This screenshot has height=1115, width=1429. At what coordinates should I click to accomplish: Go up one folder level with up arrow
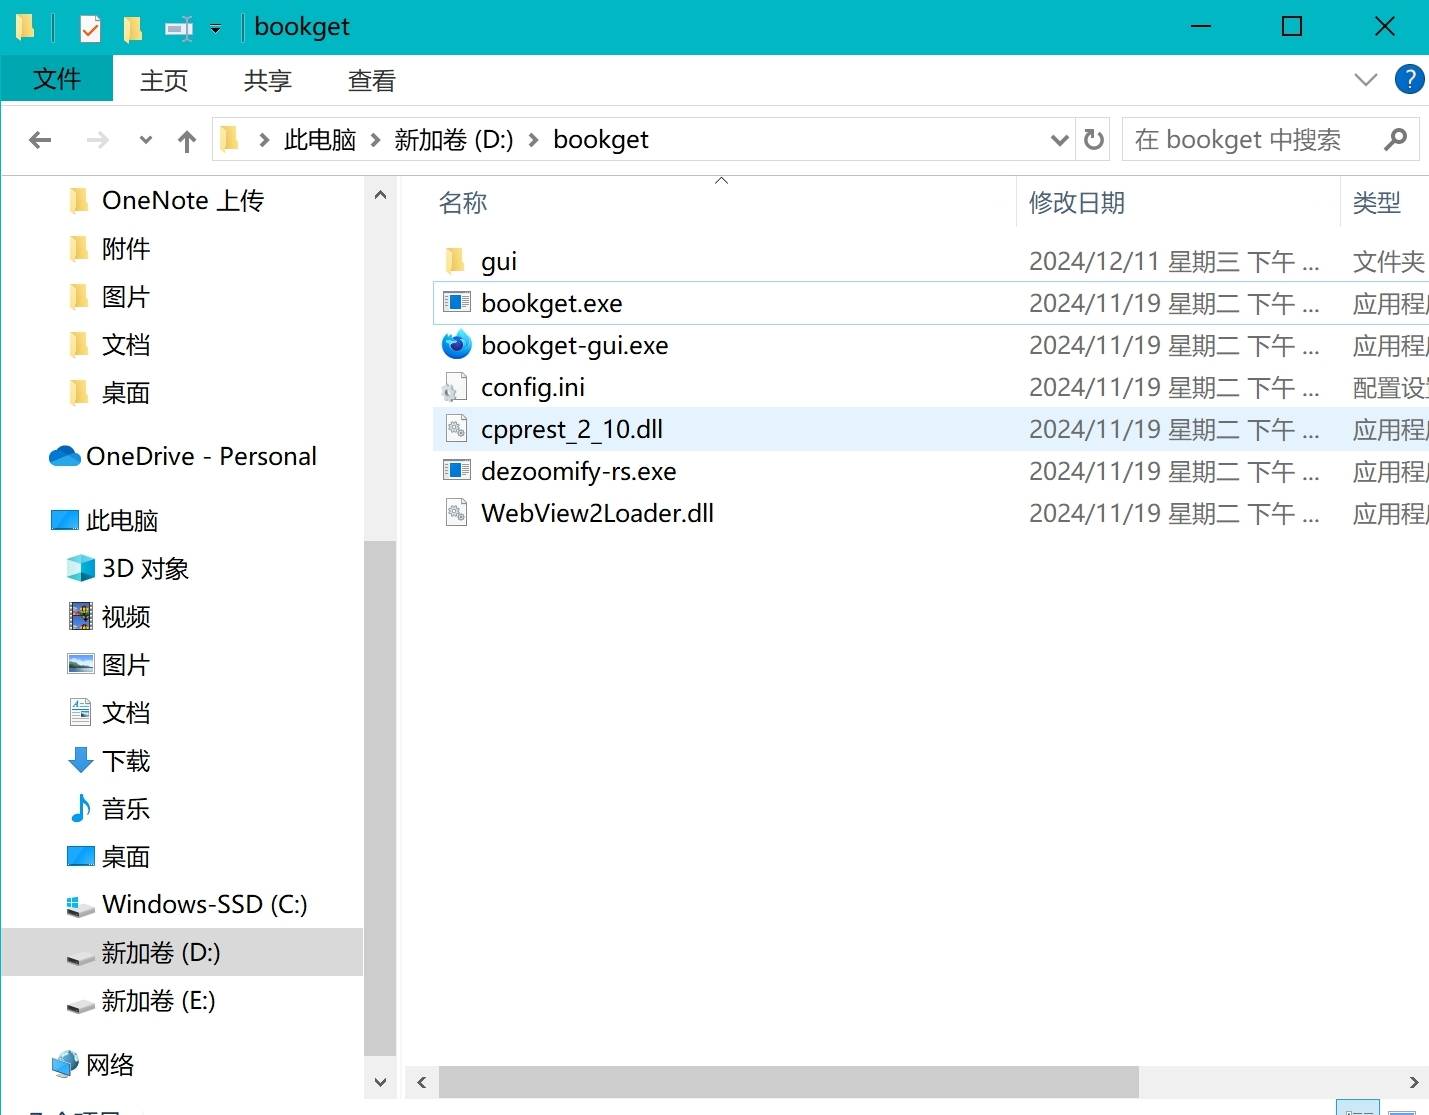point(187,141)
